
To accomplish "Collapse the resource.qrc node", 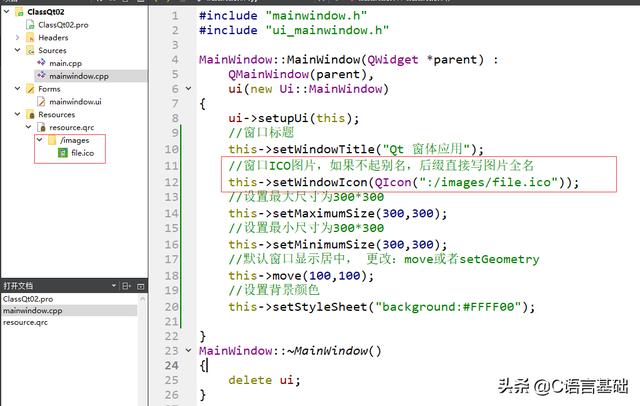I will click(x=28, y=127).
